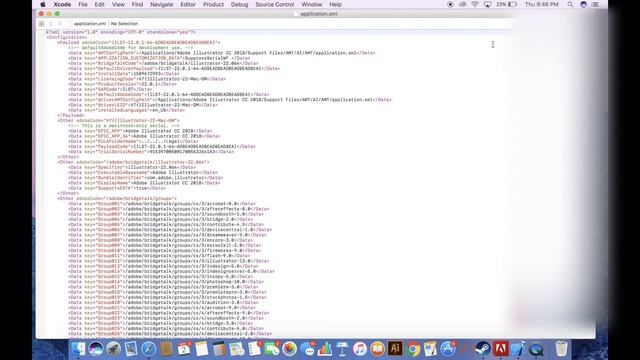Click the Group001 acrobat-8.0 line
Image resolution: width=640 pixels, height=360 pixels.
(162, 204)
